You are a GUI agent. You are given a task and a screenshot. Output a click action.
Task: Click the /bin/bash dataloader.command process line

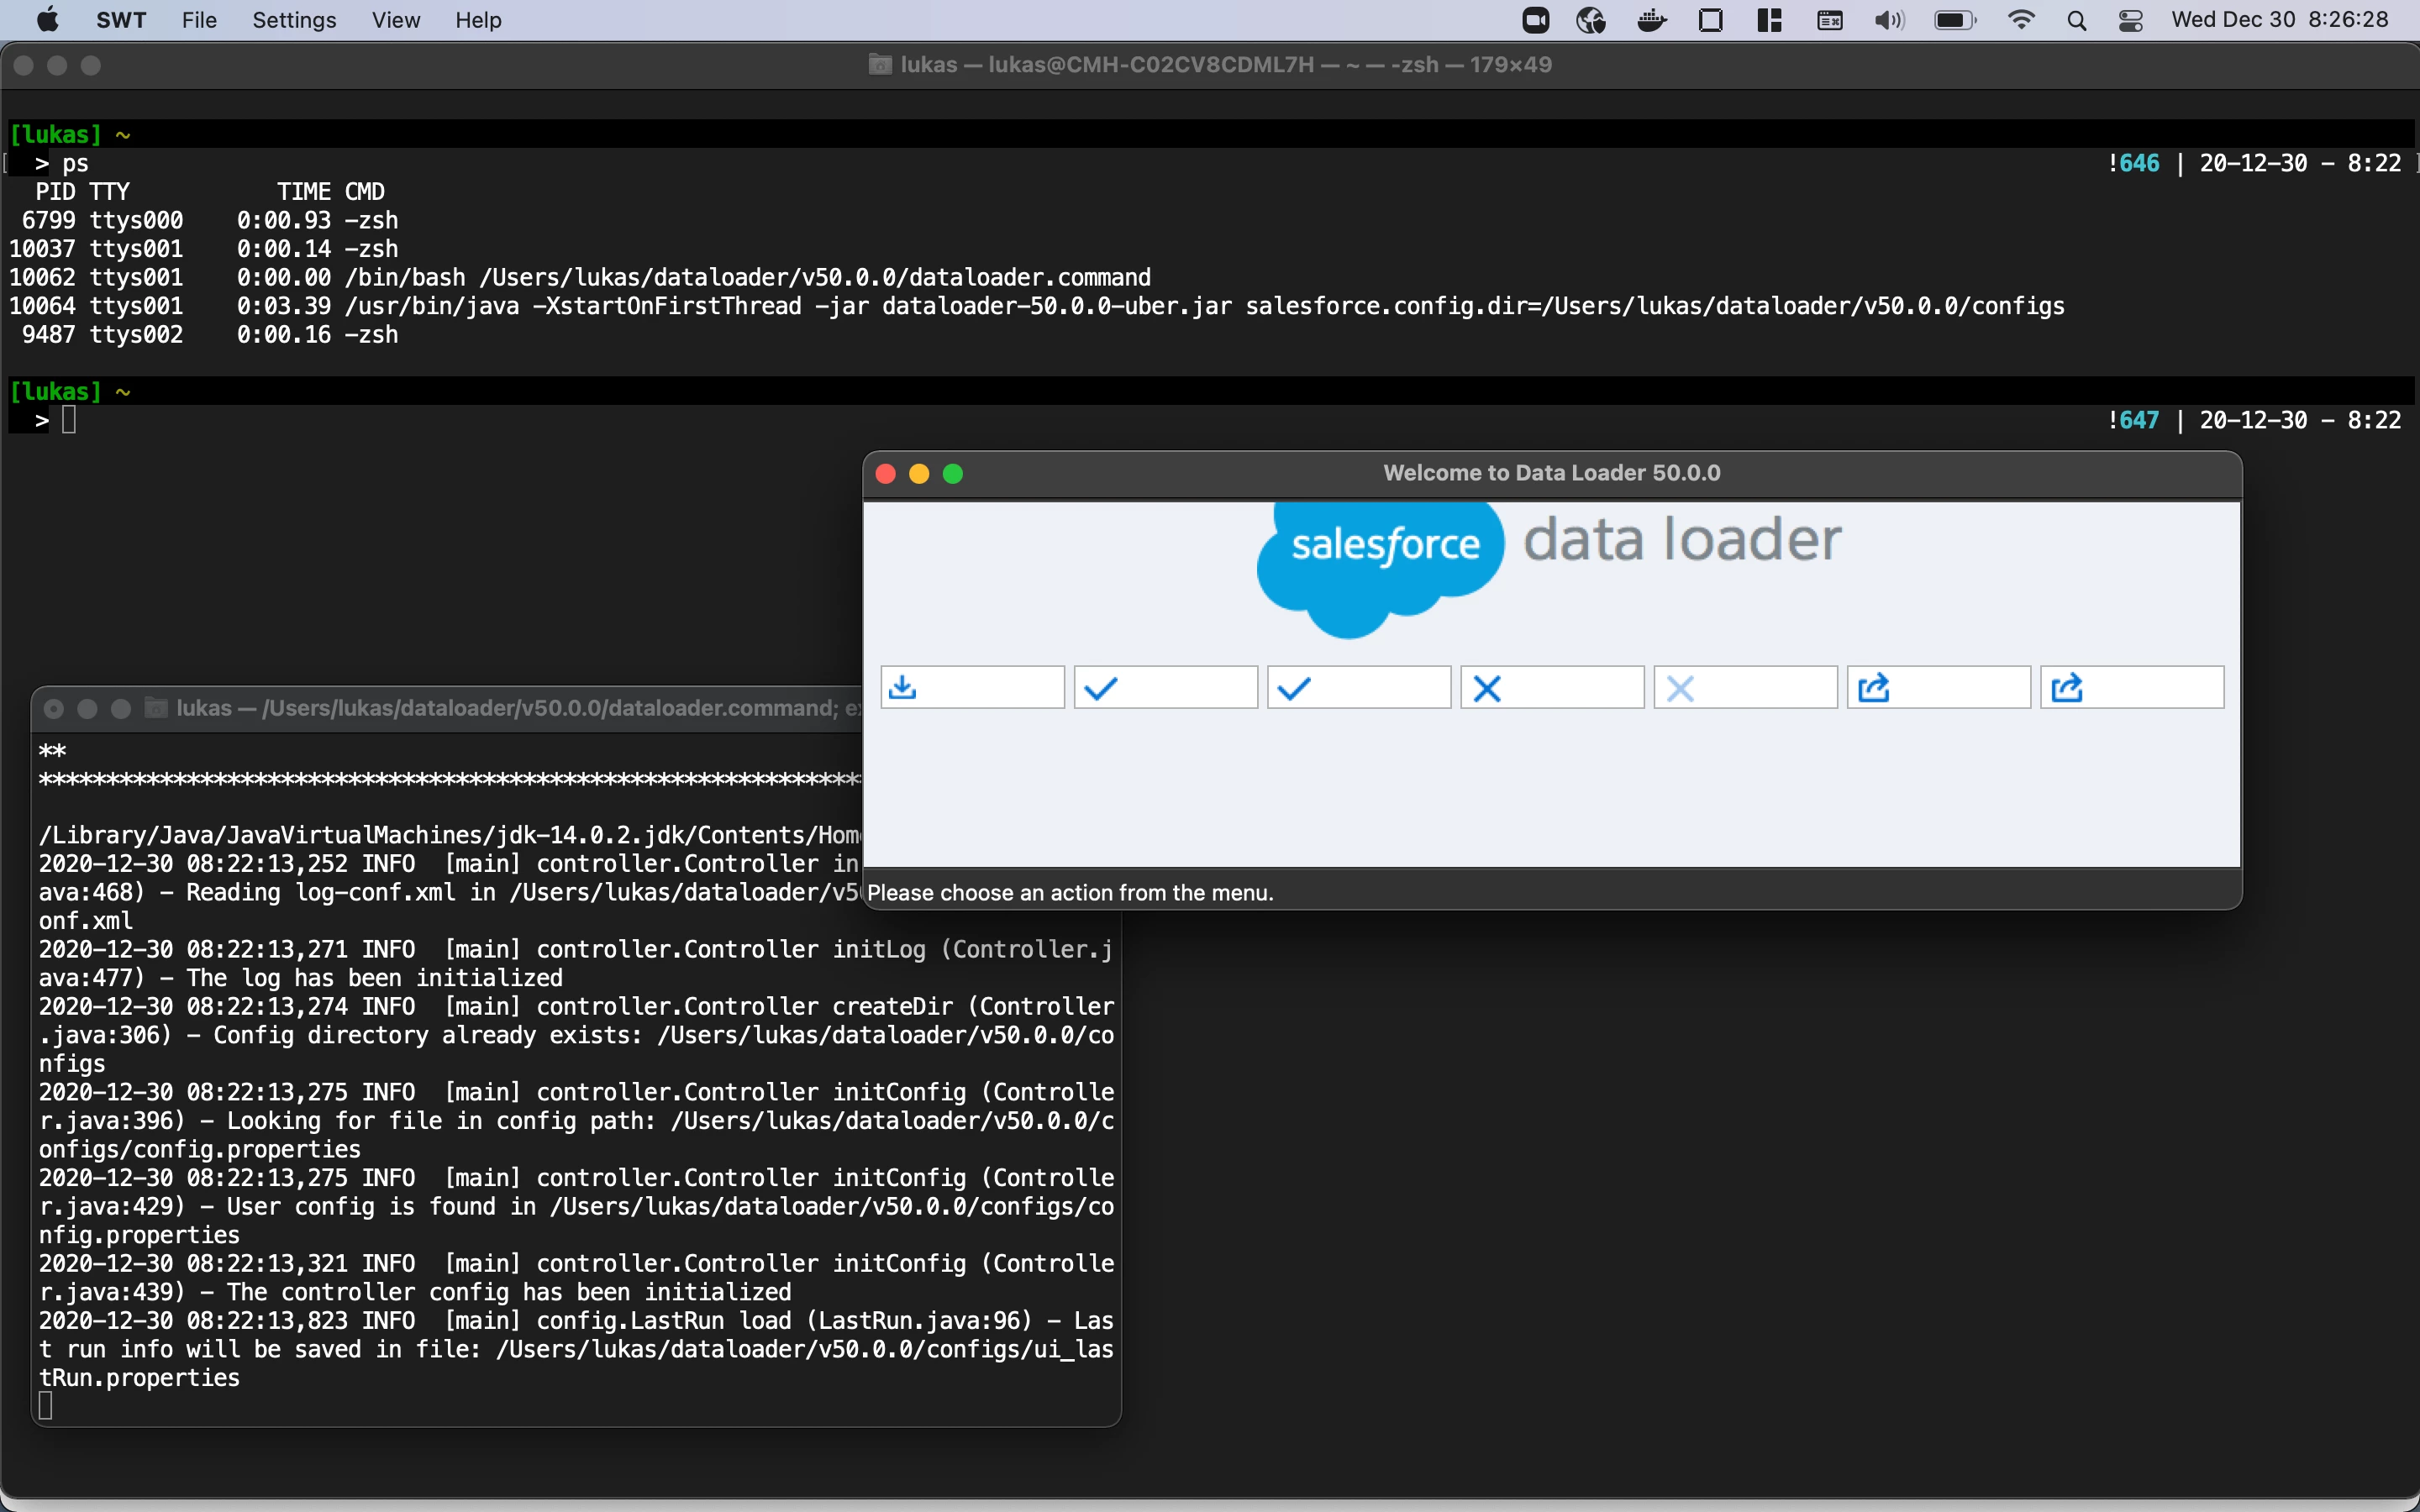580,277
